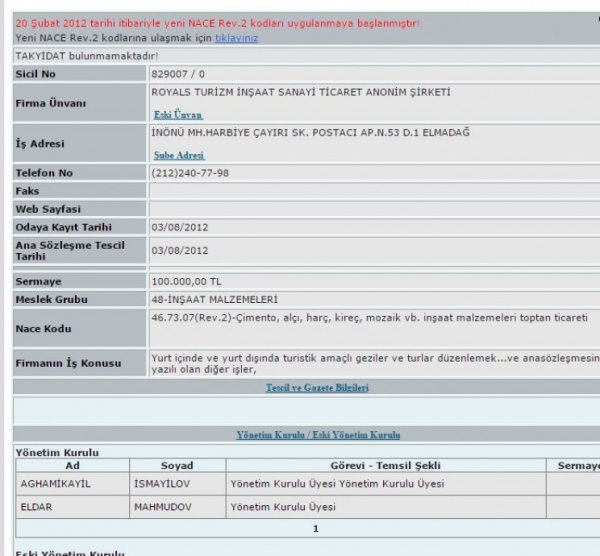The height and width of the screenshot is (556, 600).
Task: Click the Sicil No label
Action: click(36, 74)
